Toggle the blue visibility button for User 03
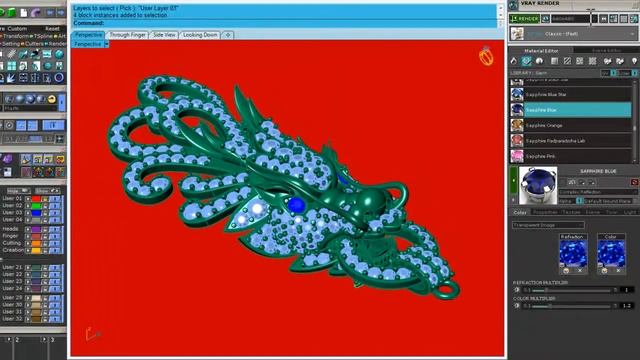The width and height of the screenshot is (640, 360). (x=55, y=213)
